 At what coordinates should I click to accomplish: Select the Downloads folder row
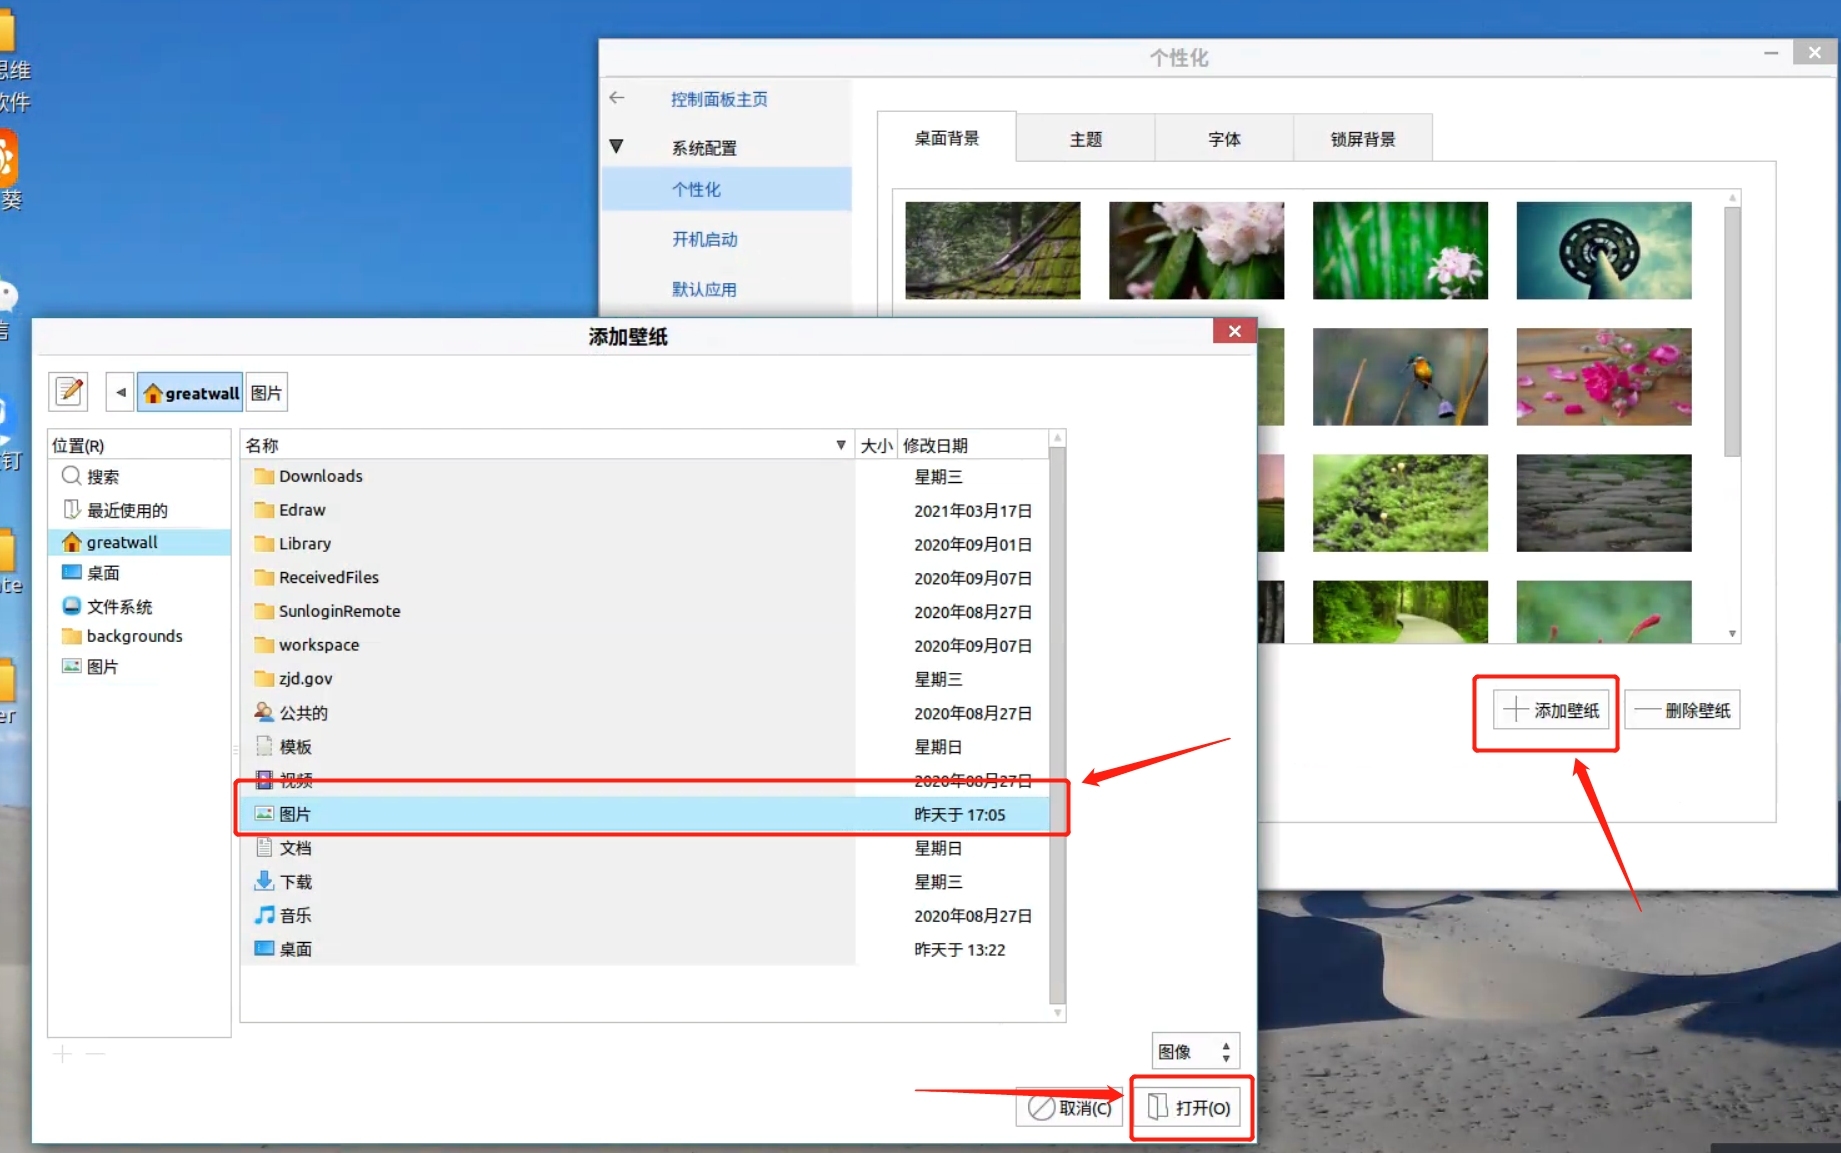click(320, 476)
